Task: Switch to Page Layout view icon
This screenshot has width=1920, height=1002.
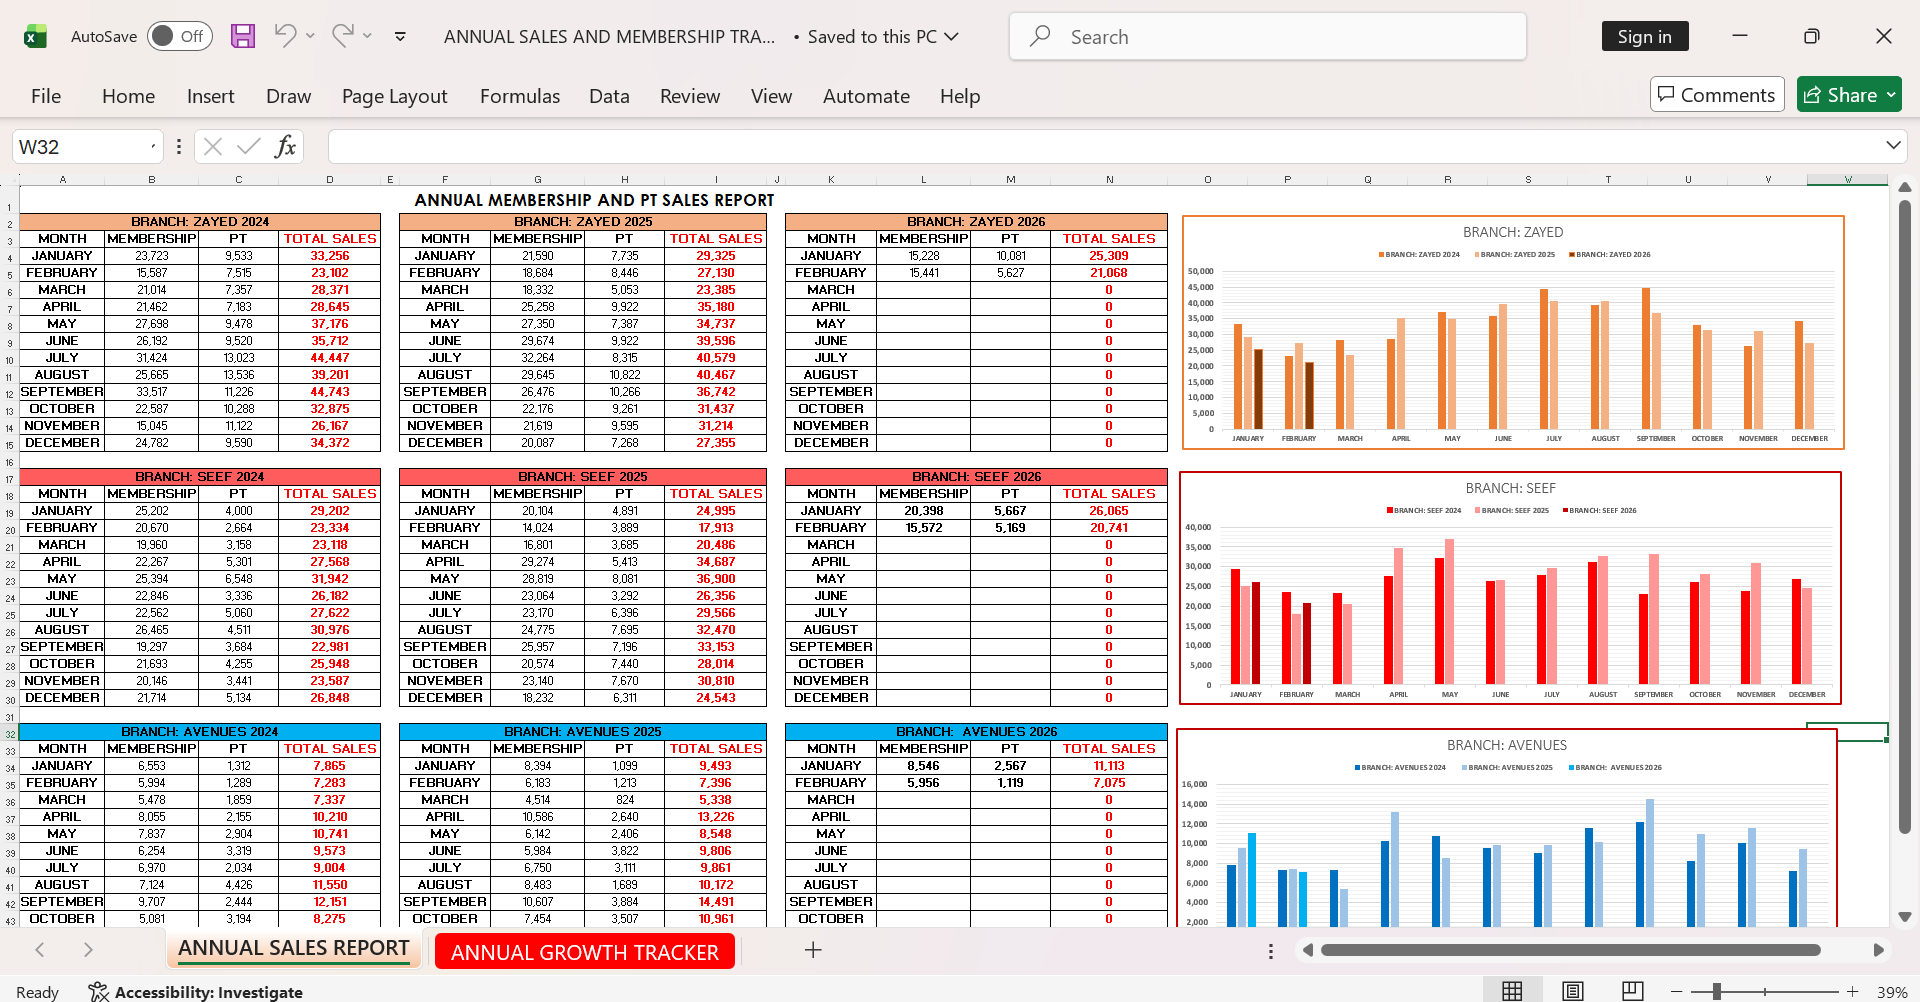Action: 1573,991
